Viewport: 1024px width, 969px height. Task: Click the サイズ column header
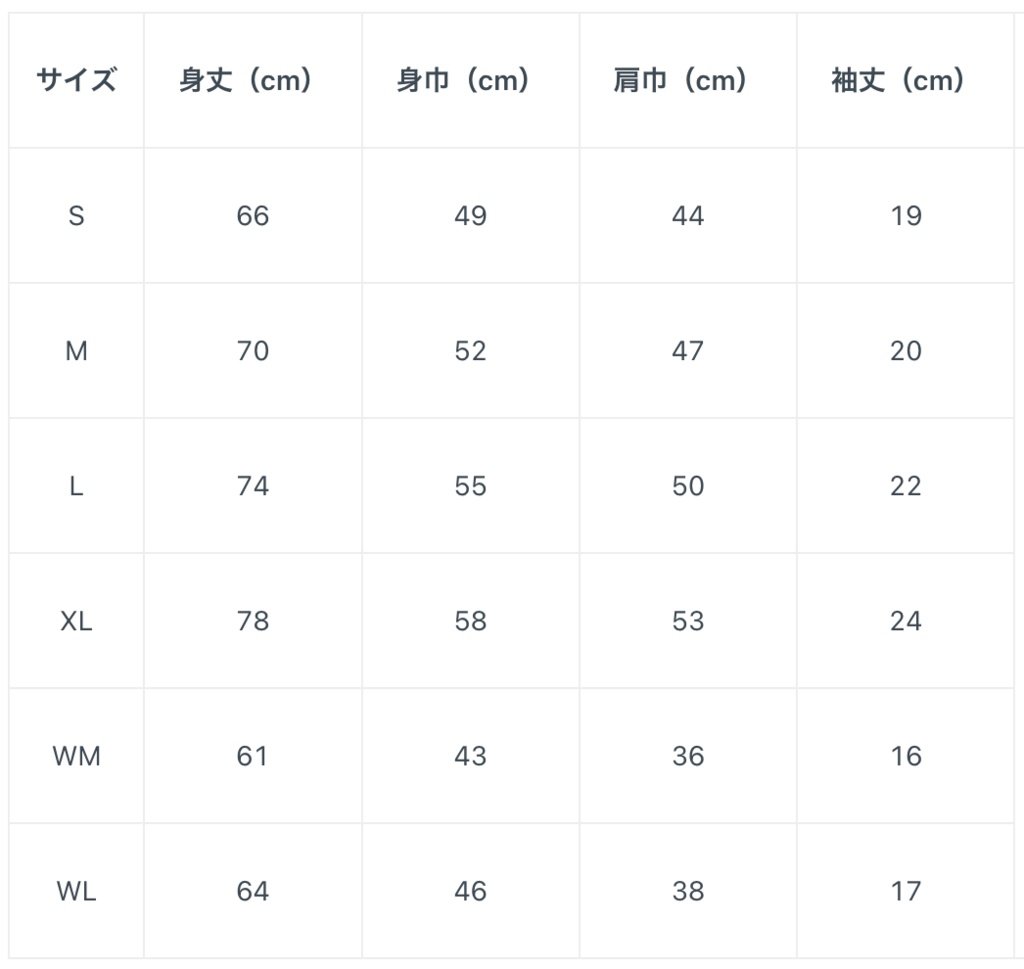(x=76, y=81)
